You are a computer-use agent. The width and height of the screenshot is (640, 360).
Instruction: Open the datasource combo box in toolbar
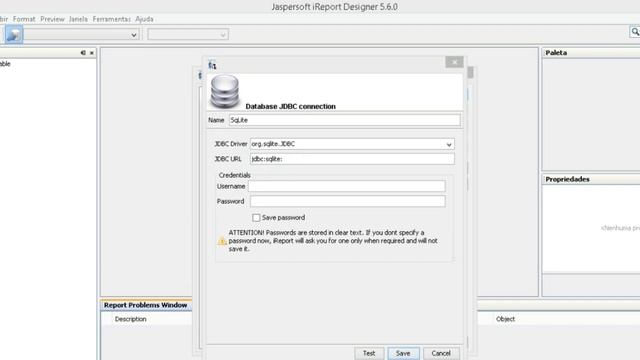[82, 35]
